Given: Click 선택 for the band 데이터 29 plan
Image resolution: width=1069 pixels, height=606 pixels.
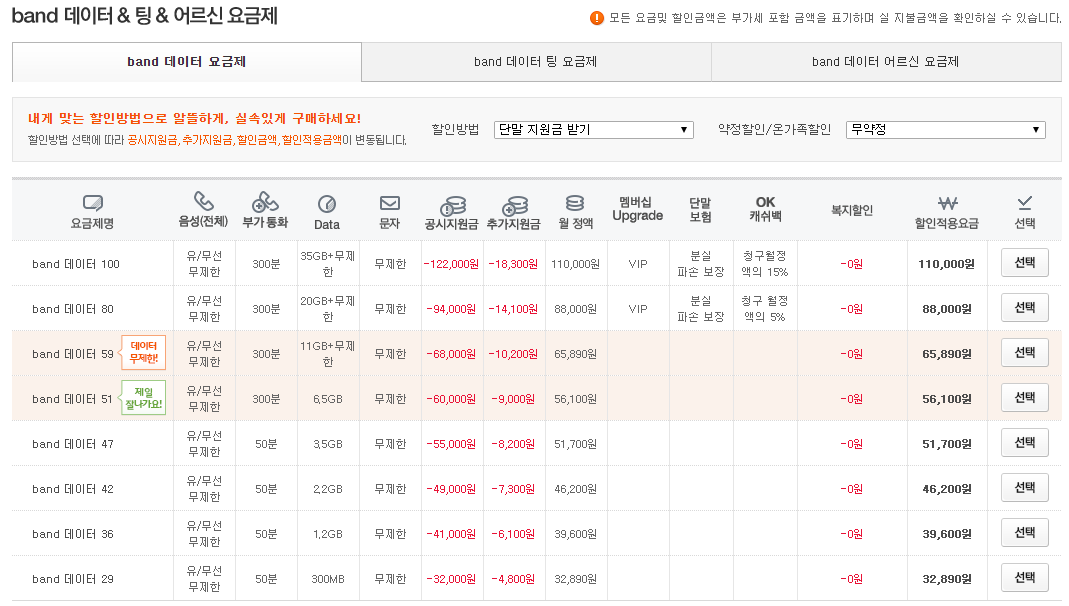Looking at the screenshot, I should pos(1023,577).
